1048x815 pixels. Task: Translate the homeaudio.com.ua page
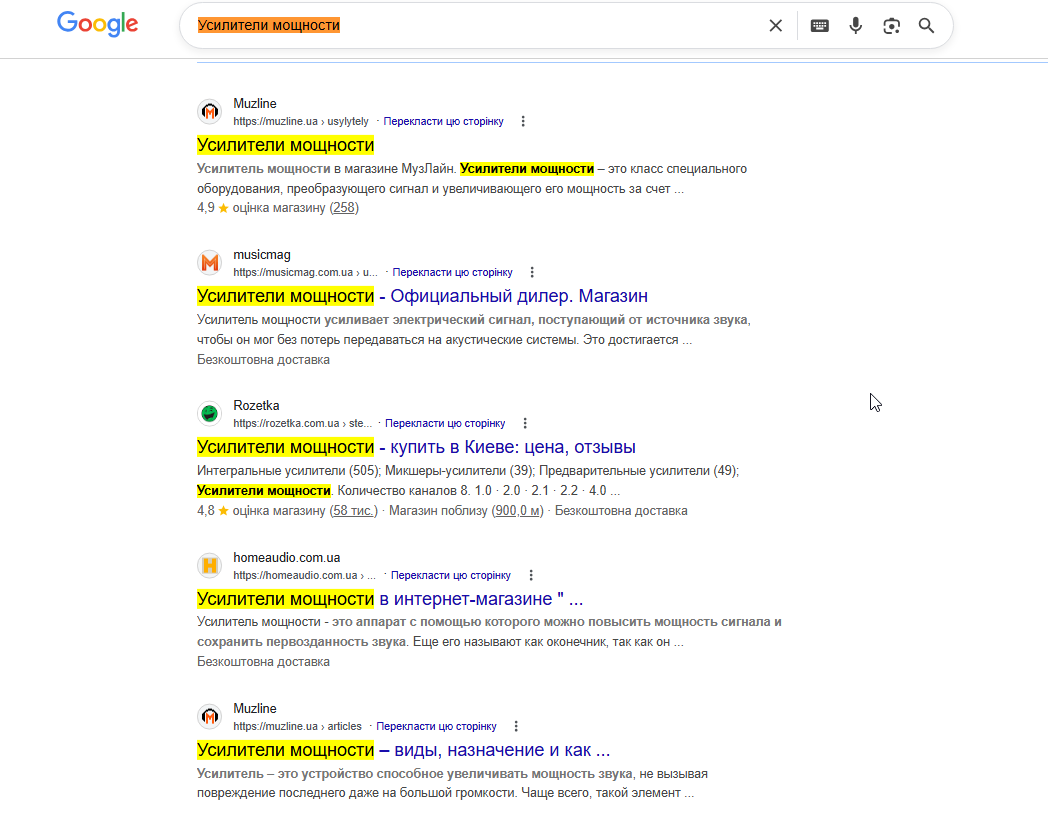[x=450, y=575]
